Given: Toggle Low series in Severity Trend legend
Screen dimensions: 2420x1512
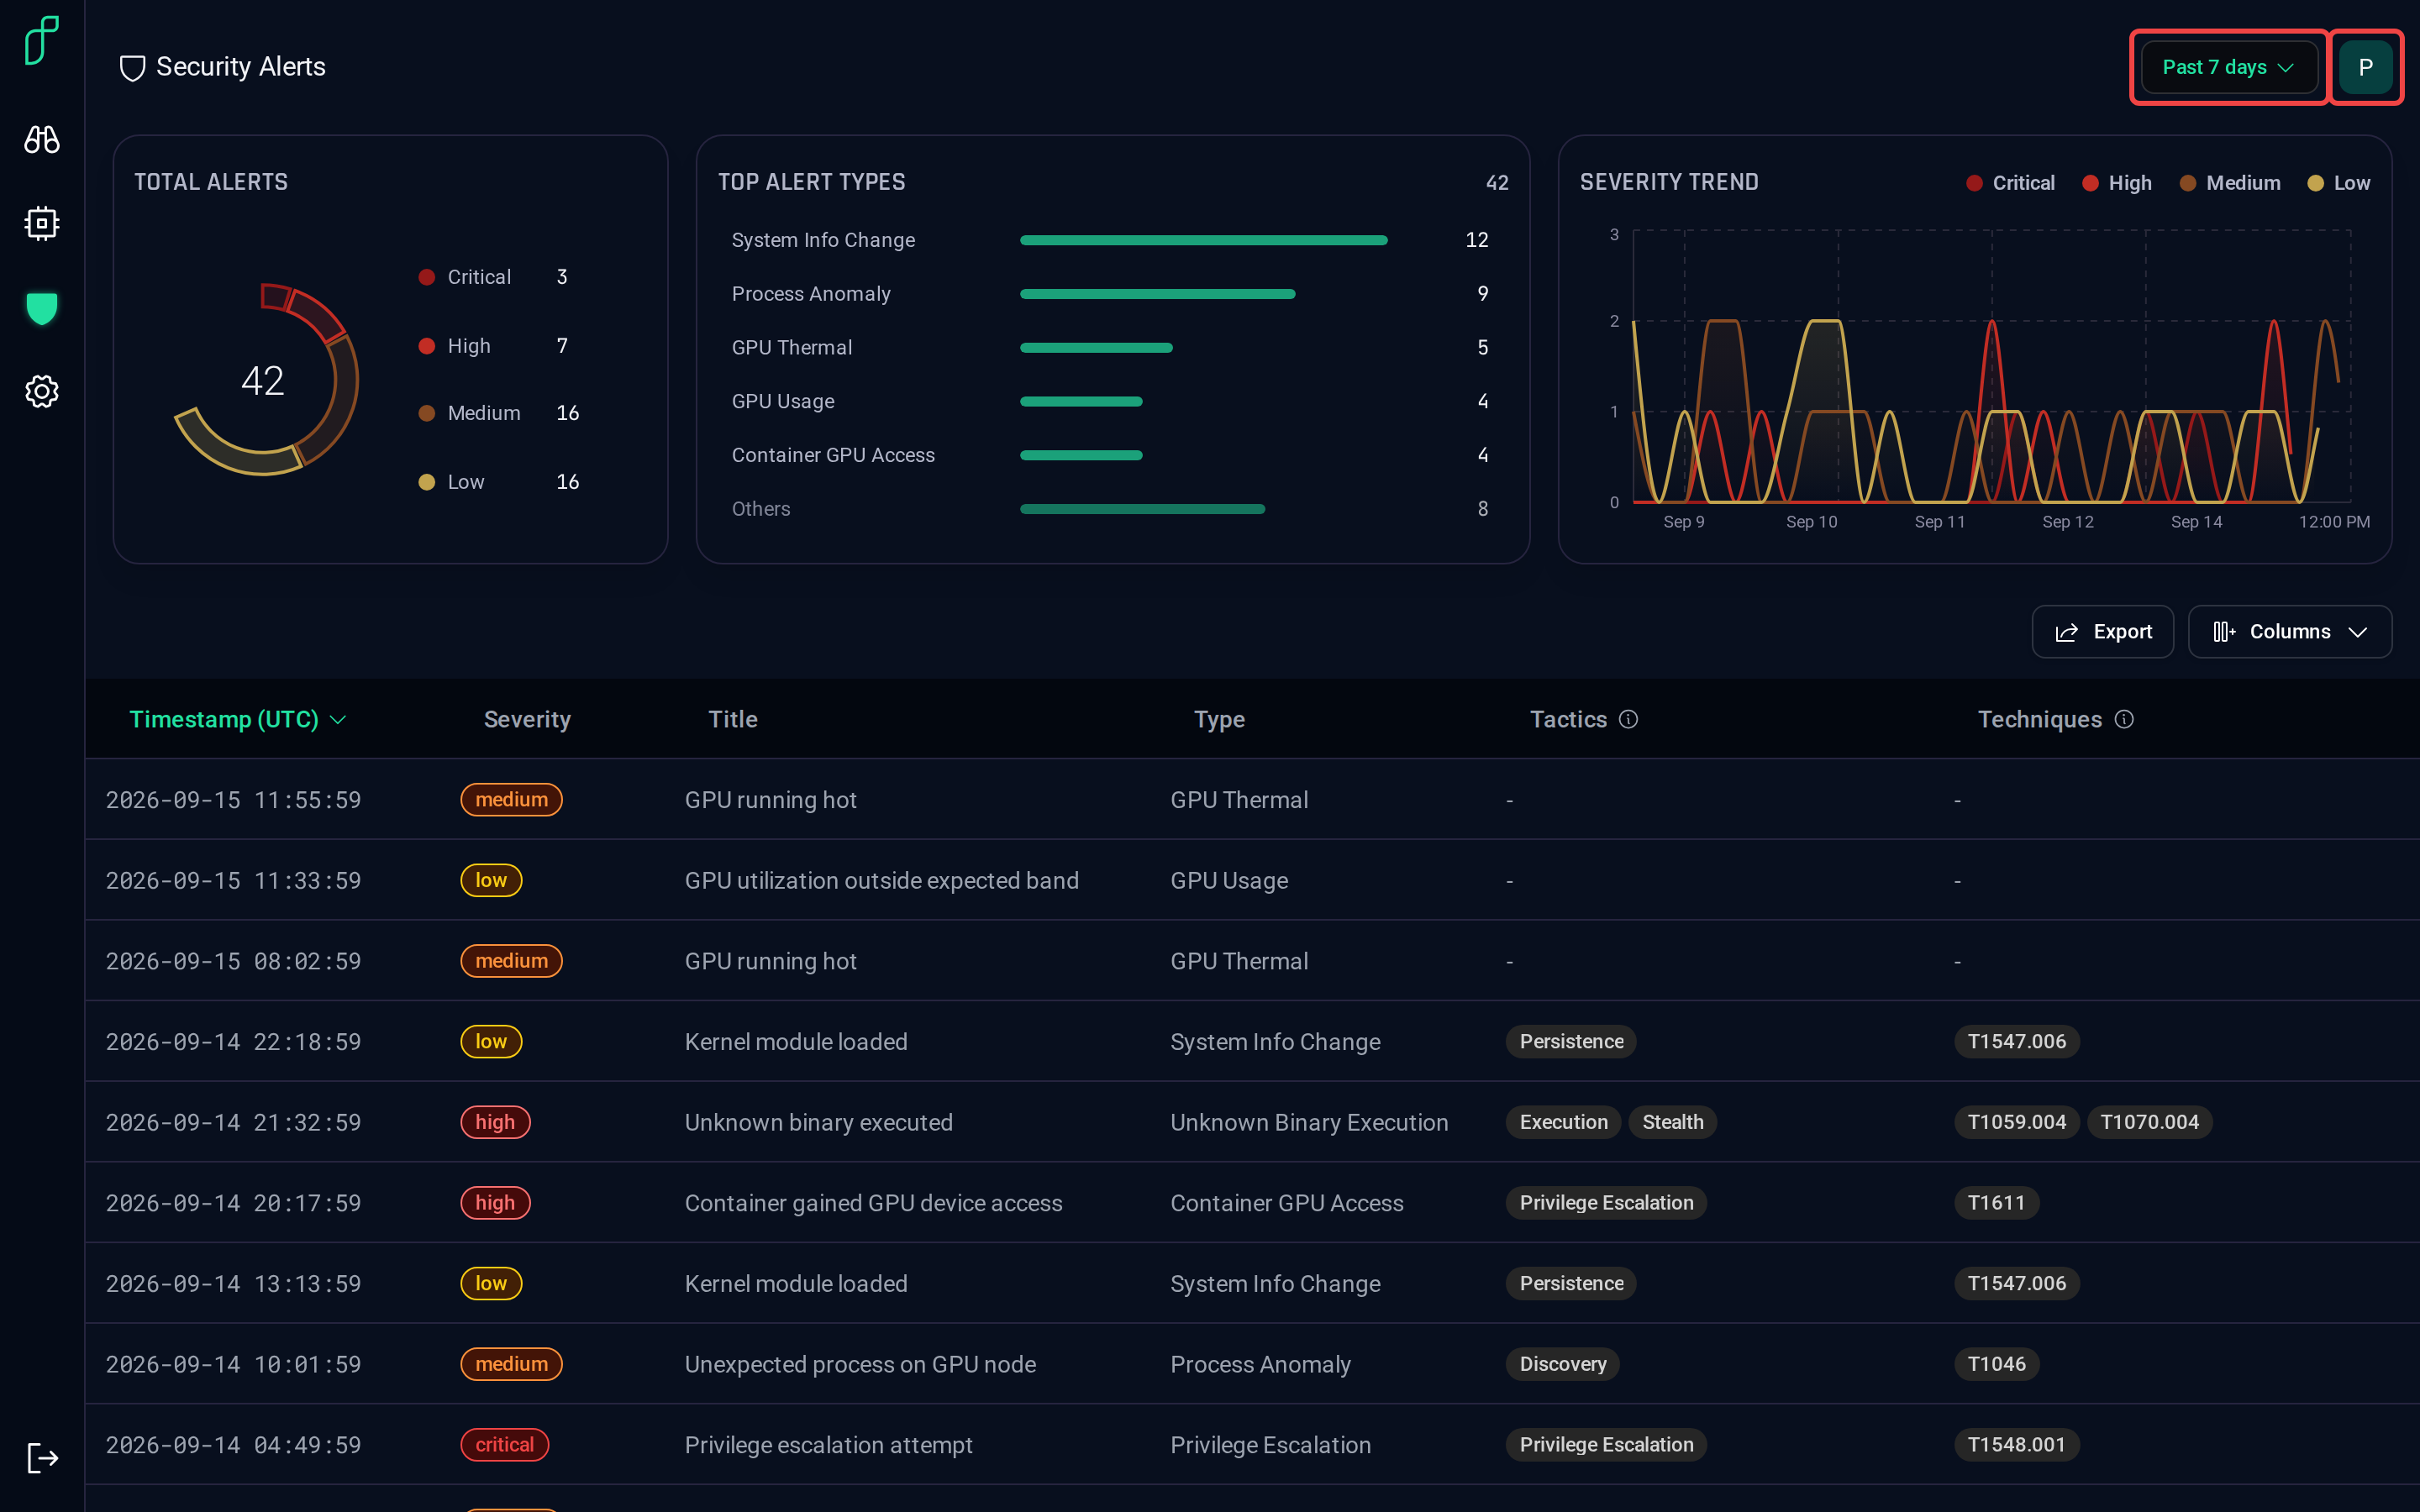Looking at the screenshot, I should pos(2338,183).
